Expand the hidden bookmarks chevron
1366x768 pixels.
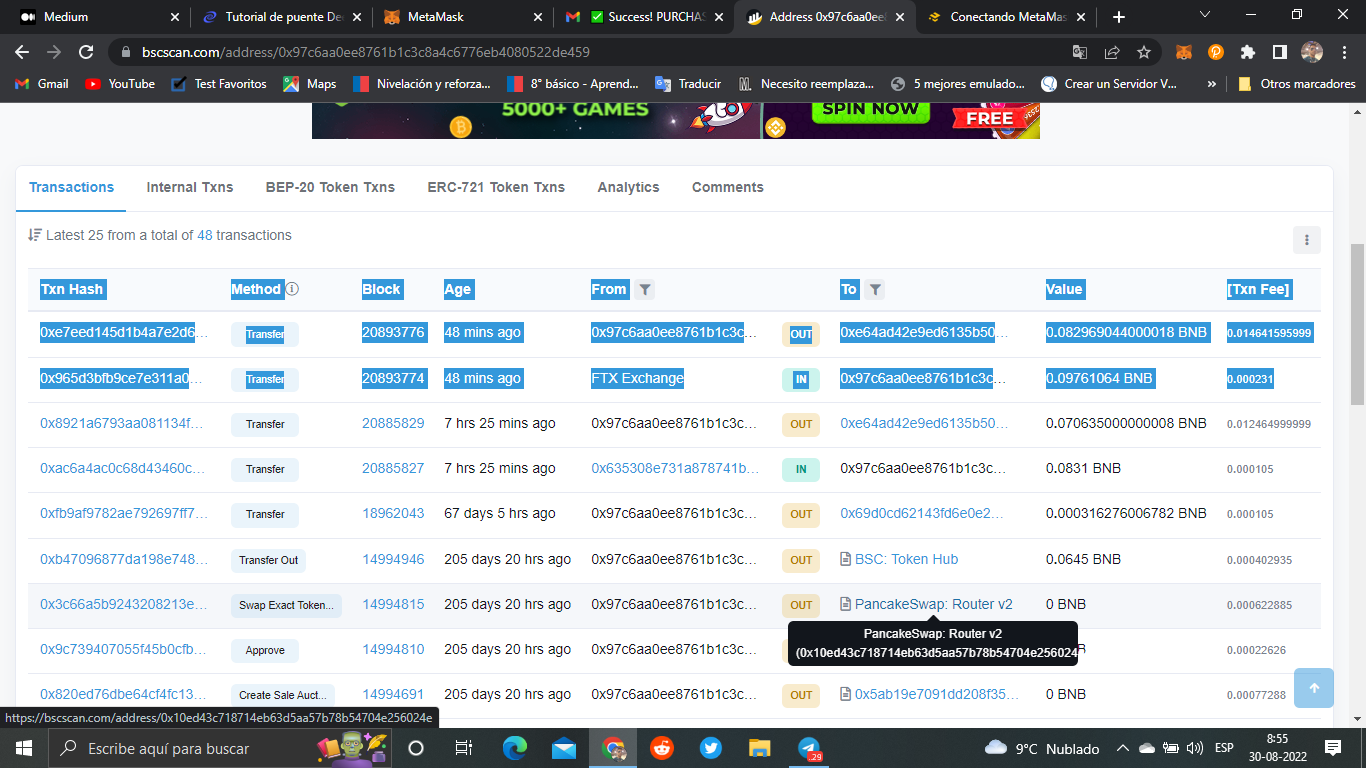(x=1212, y=84)
